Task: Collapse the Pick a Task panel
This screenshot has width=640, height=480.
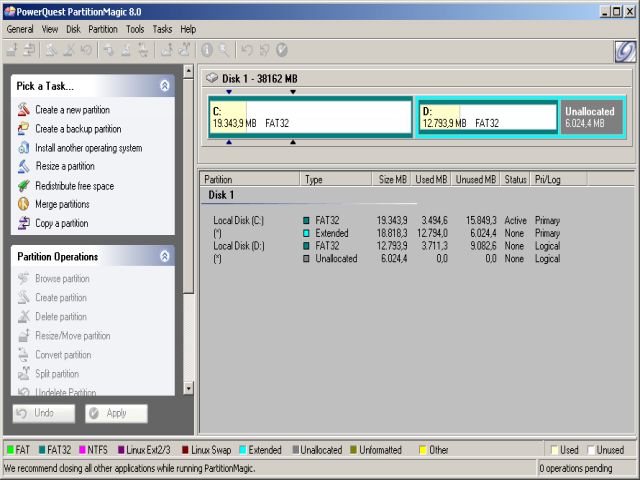Action: tap(164, 85)
